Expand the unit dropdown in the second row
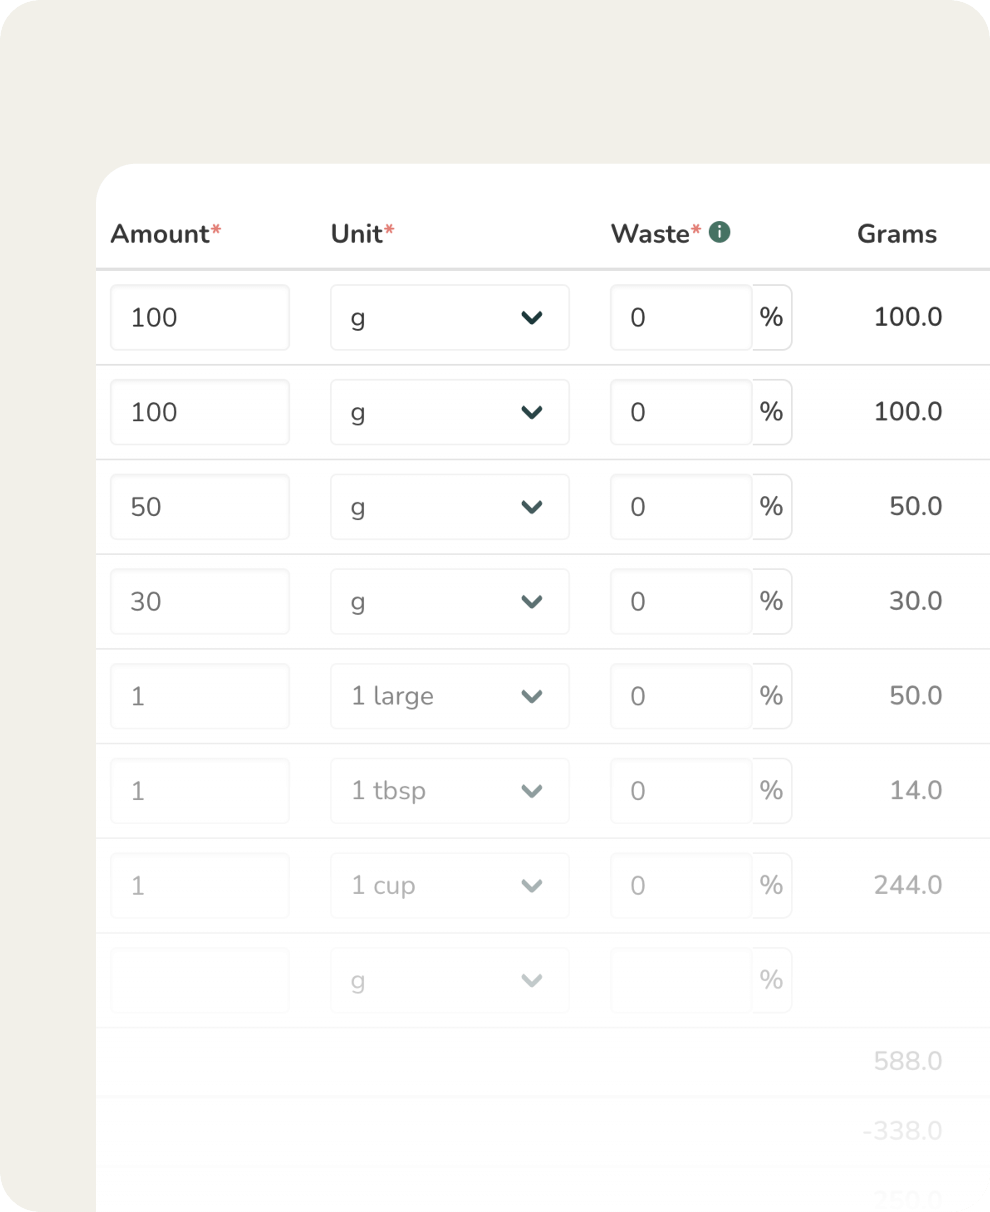Screen dimensions: 990x1212 coord(450,412)
